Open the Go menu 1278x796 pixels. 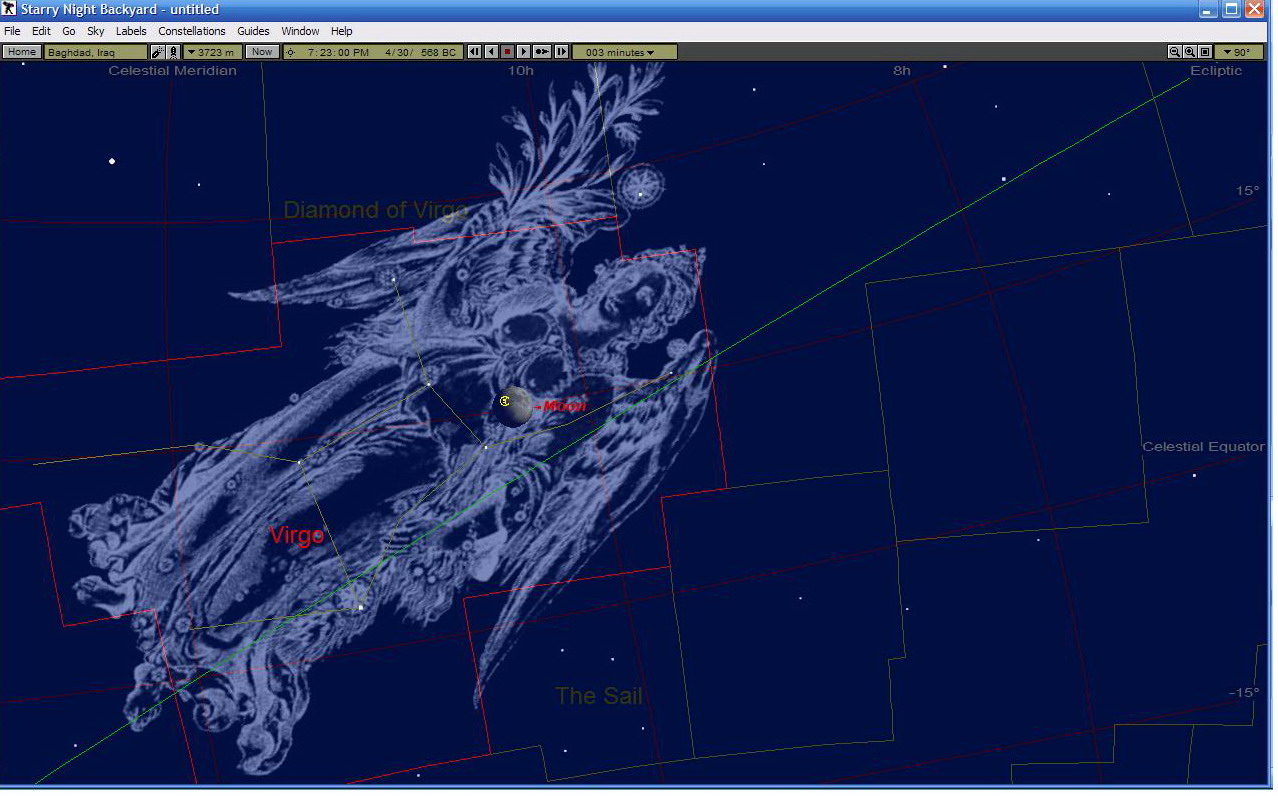(69, 31)
